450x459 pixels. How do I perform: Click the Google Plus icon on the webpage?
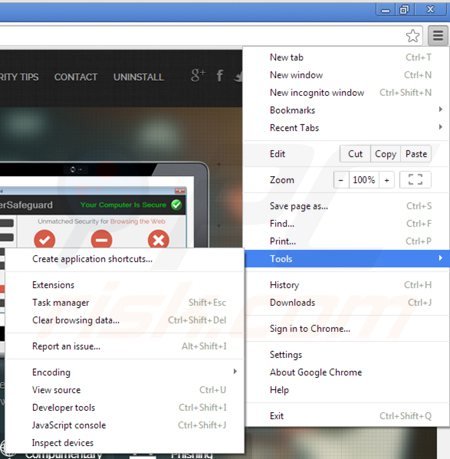[x=198, y=75]
